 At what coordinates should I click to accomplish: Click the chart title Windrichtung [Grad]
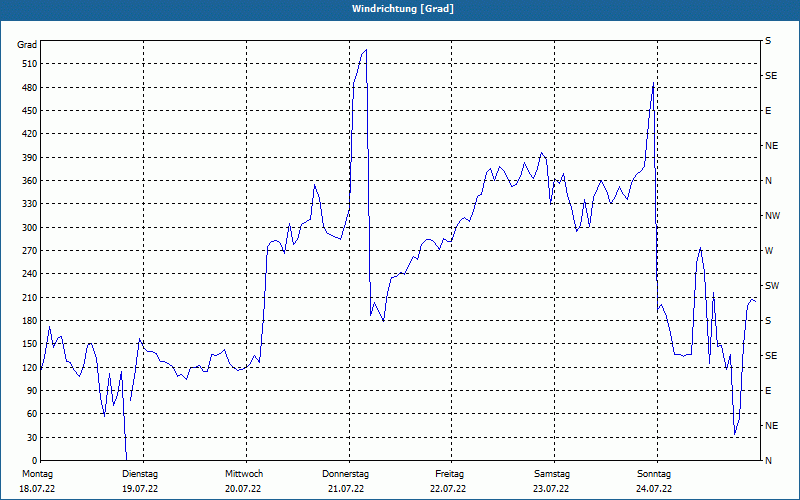(x=403, y=9)
